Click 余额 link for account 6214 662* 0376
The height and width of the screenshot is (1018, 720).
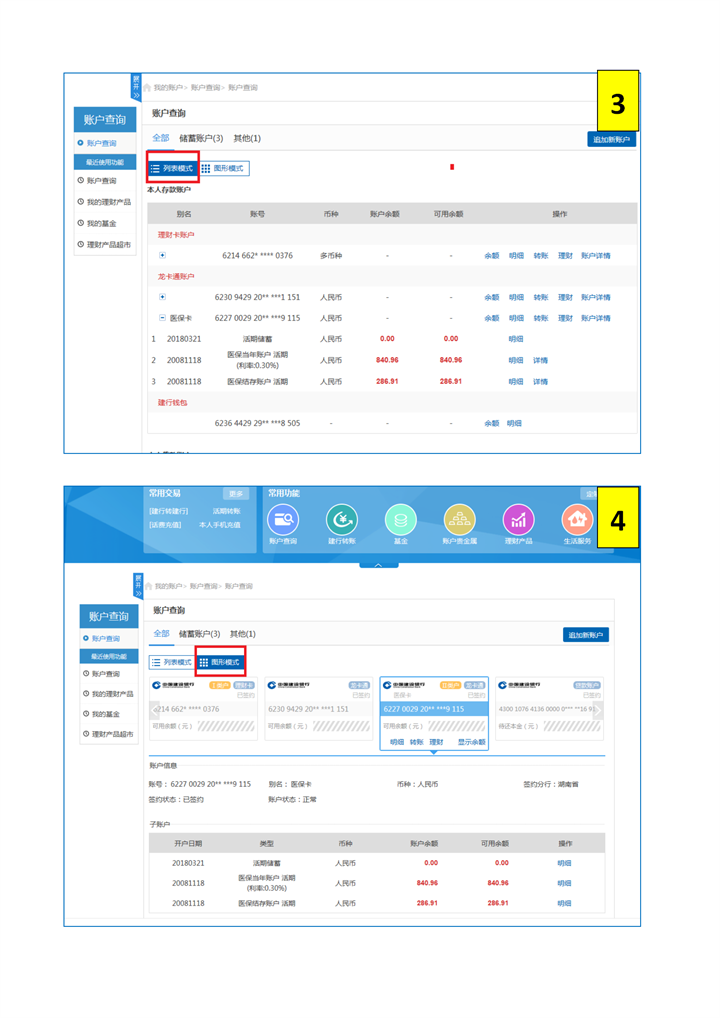(x=491, y=256)
